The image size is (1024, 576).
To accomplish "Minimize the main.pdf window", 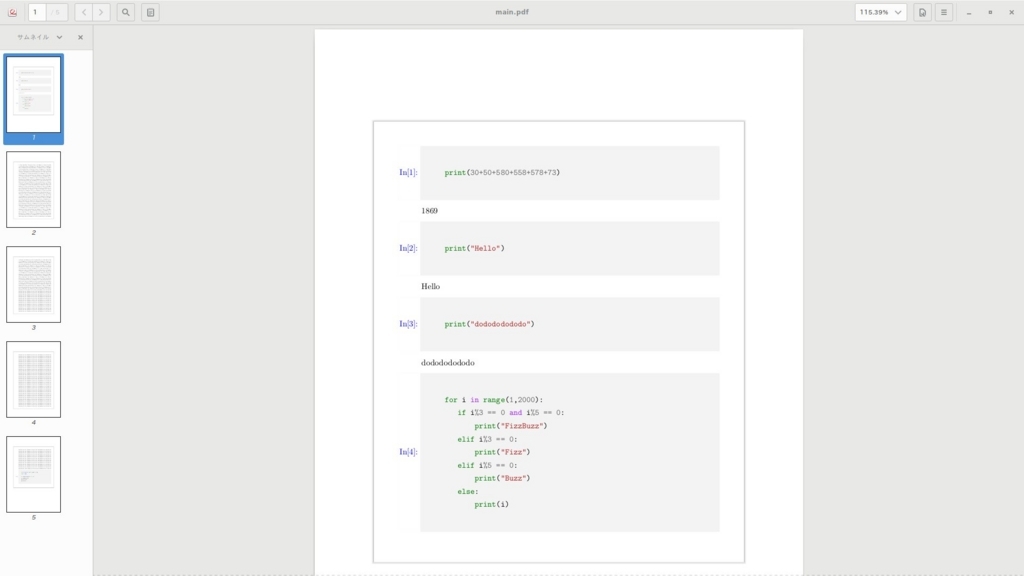I will 969,12.
